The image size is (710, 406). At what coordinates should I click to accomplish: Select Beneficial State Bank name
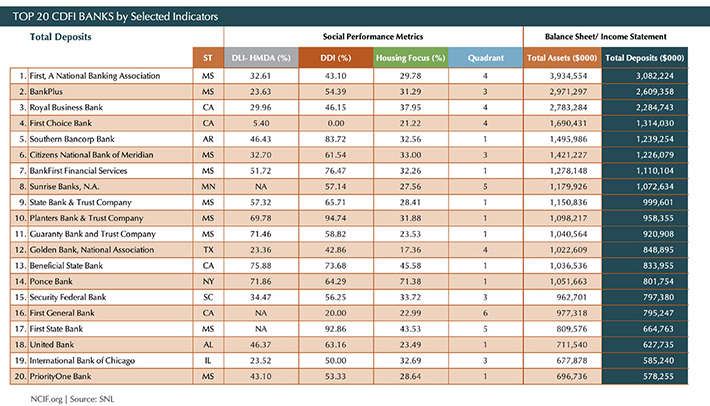(x=66, y=265)
